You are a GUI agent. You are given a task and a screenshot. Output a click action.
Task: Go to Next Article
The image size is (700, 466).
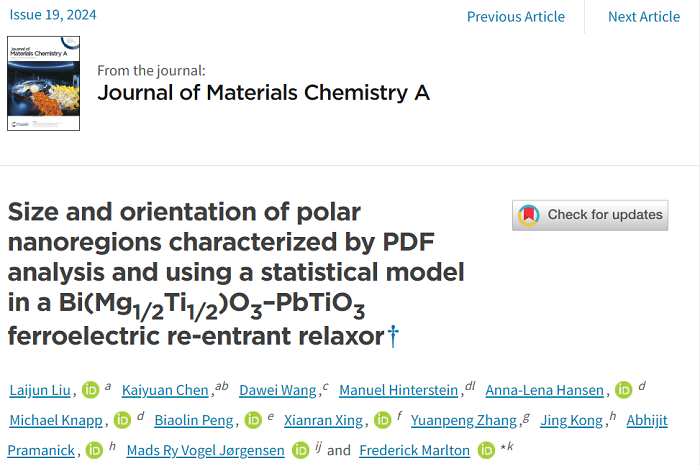coord(643,16)
